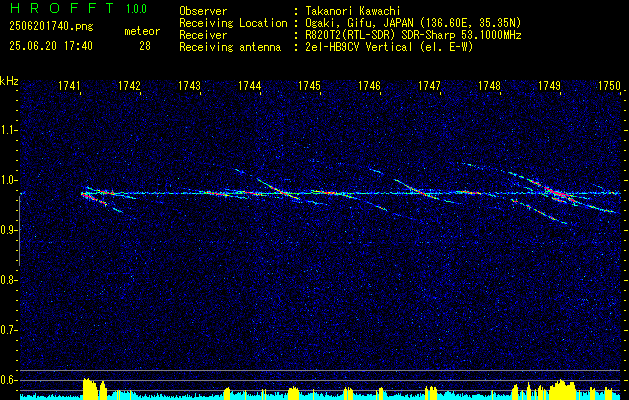Click the 'Receiving antenna' label

pos(230,47)
